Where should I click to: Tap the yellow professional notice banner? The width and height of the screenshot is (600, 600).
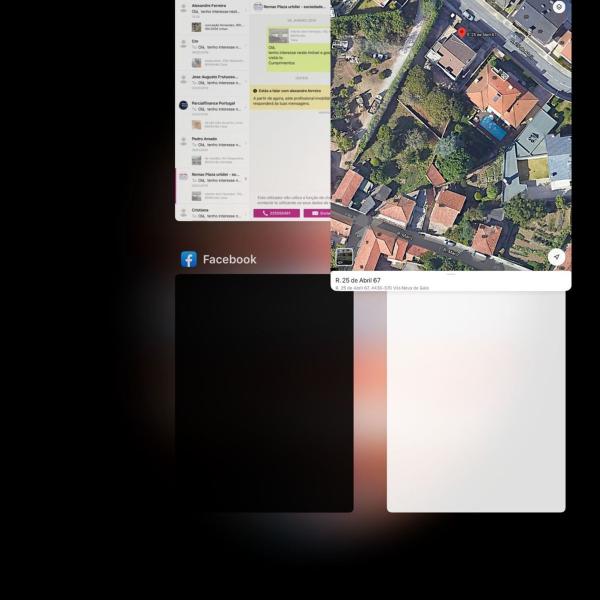[x=290, y=97]
